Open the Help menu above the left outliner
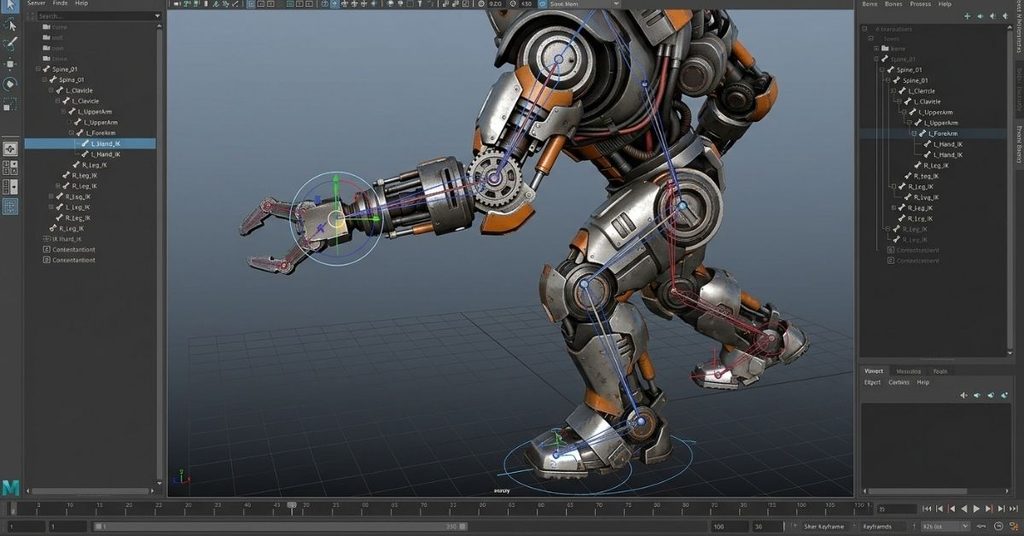Viewport: 1024px width, 536px height. [x=81, y=3]
